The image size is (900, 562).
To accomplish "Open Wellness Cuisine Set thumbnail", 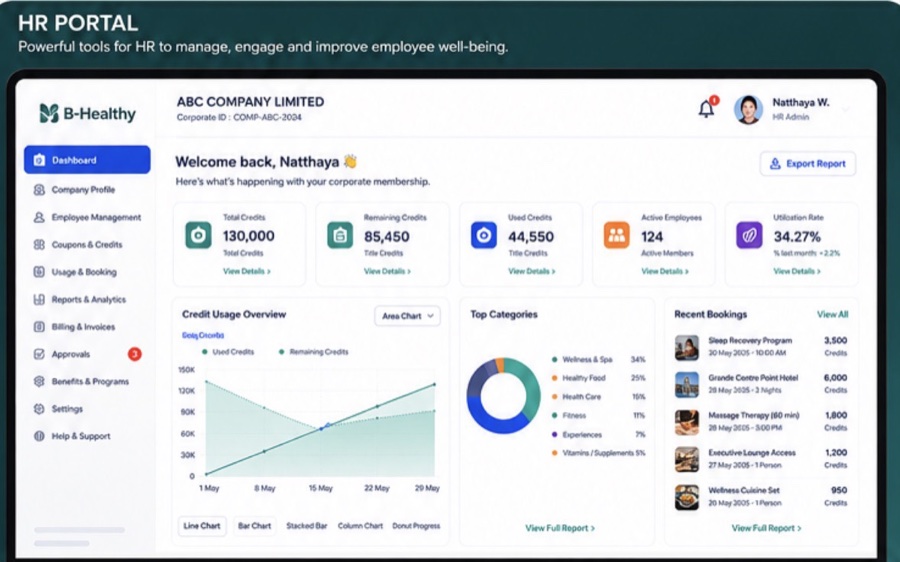I will 686,497.
